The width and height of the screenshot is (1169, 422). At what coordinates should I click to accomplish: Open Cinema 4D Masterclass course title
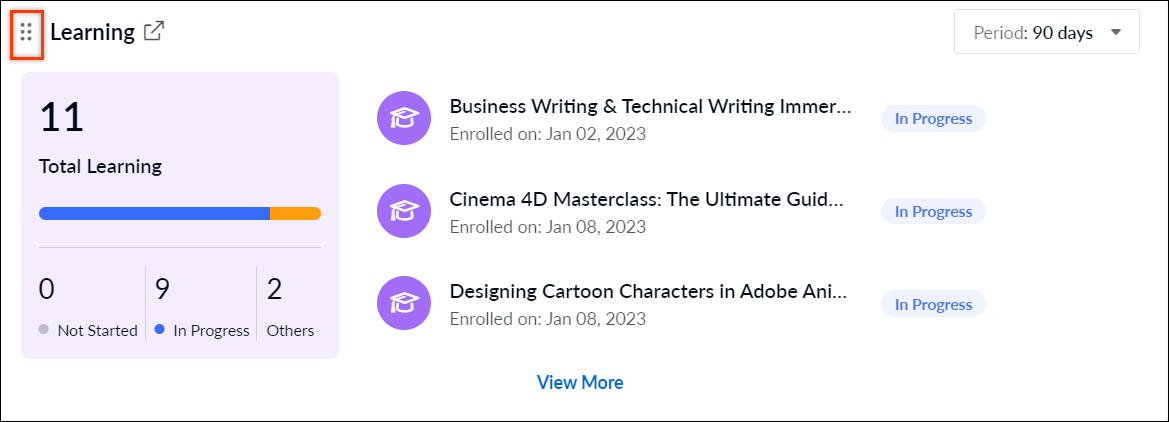pos(646,199)
